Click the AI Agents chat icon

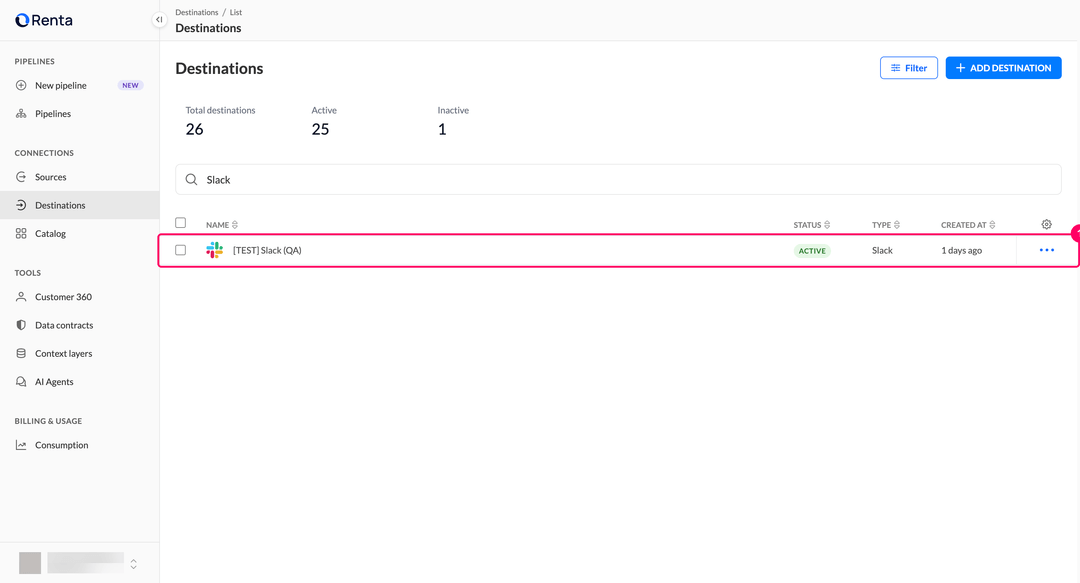tap(21, 382)
